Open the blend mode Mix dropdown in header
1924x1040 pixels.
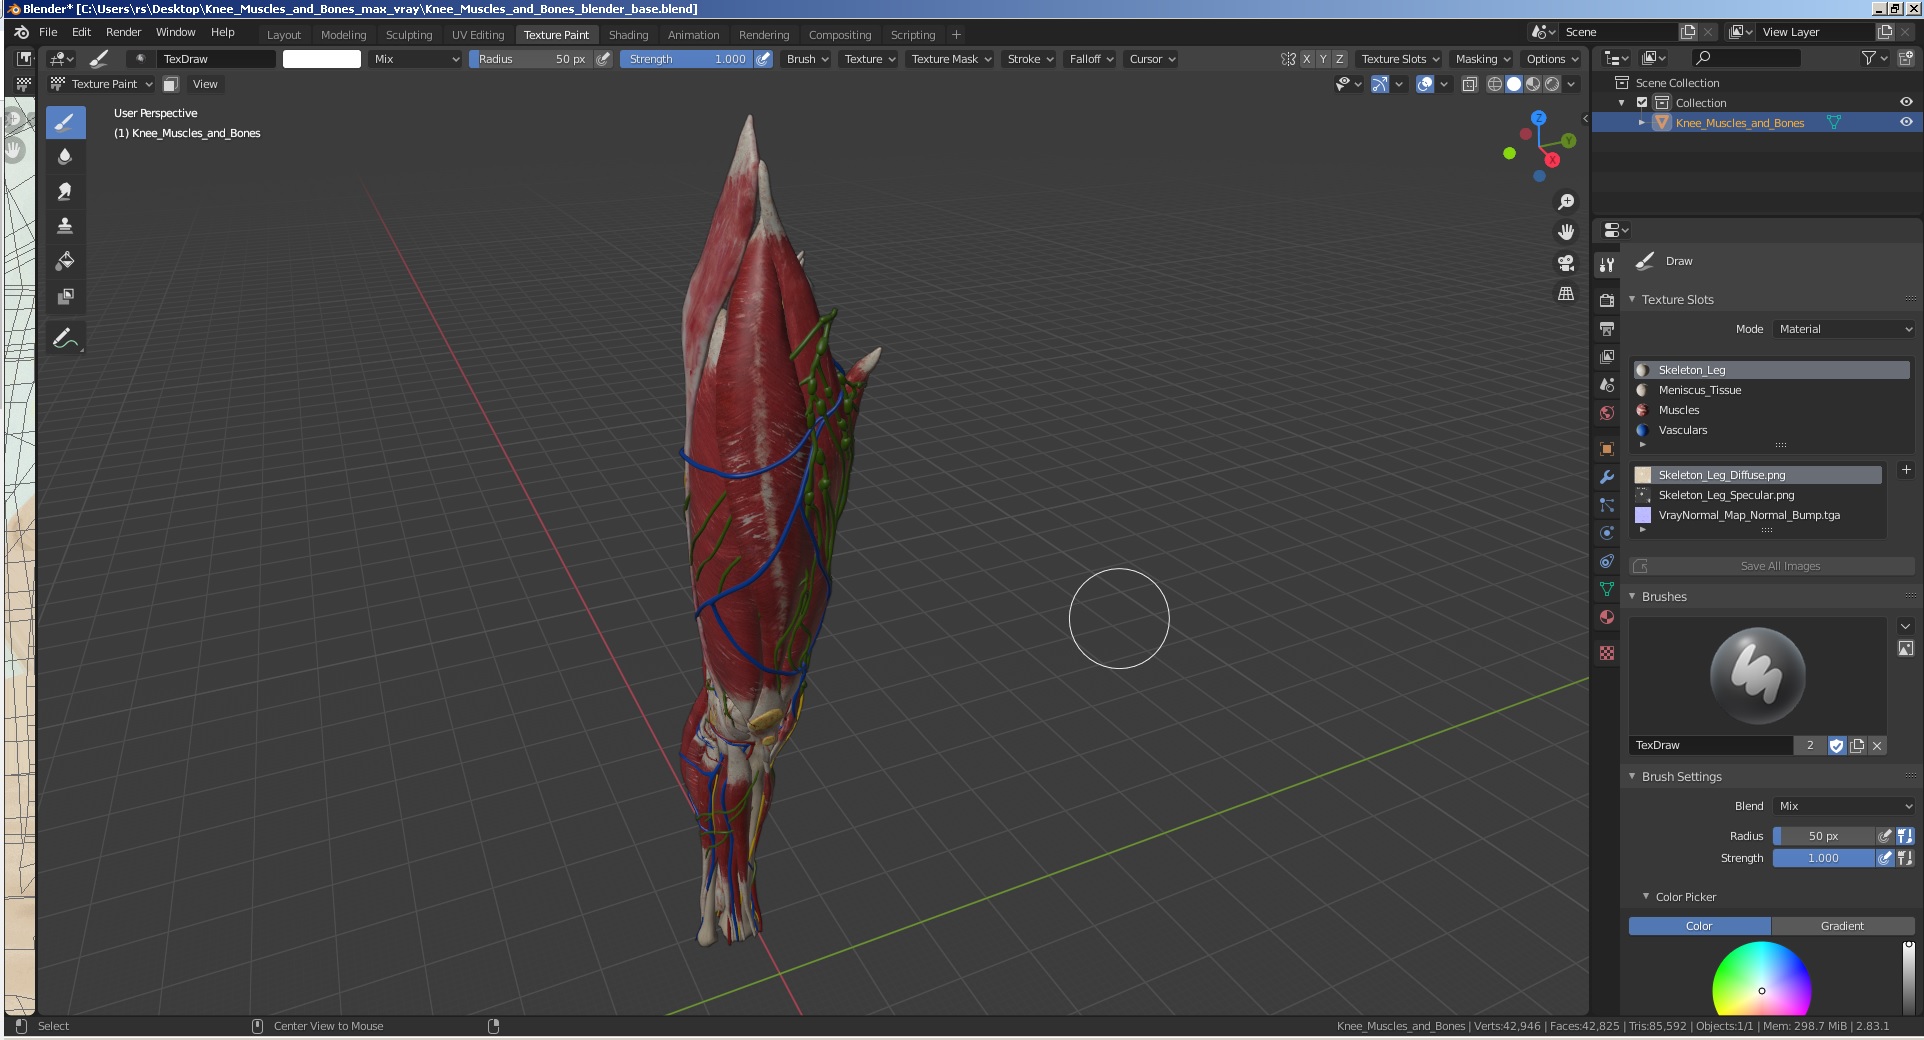pos(415,59)
